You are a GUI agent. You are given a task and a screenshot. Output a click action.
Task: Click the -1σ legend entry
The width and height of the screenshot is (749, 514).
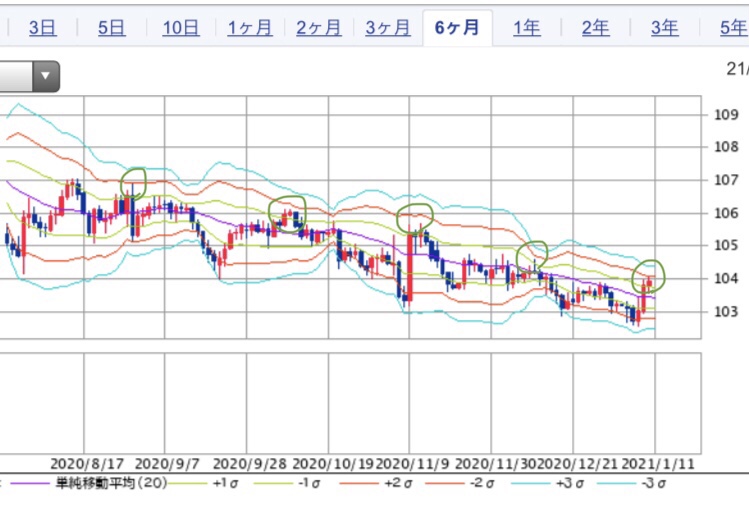288,483
